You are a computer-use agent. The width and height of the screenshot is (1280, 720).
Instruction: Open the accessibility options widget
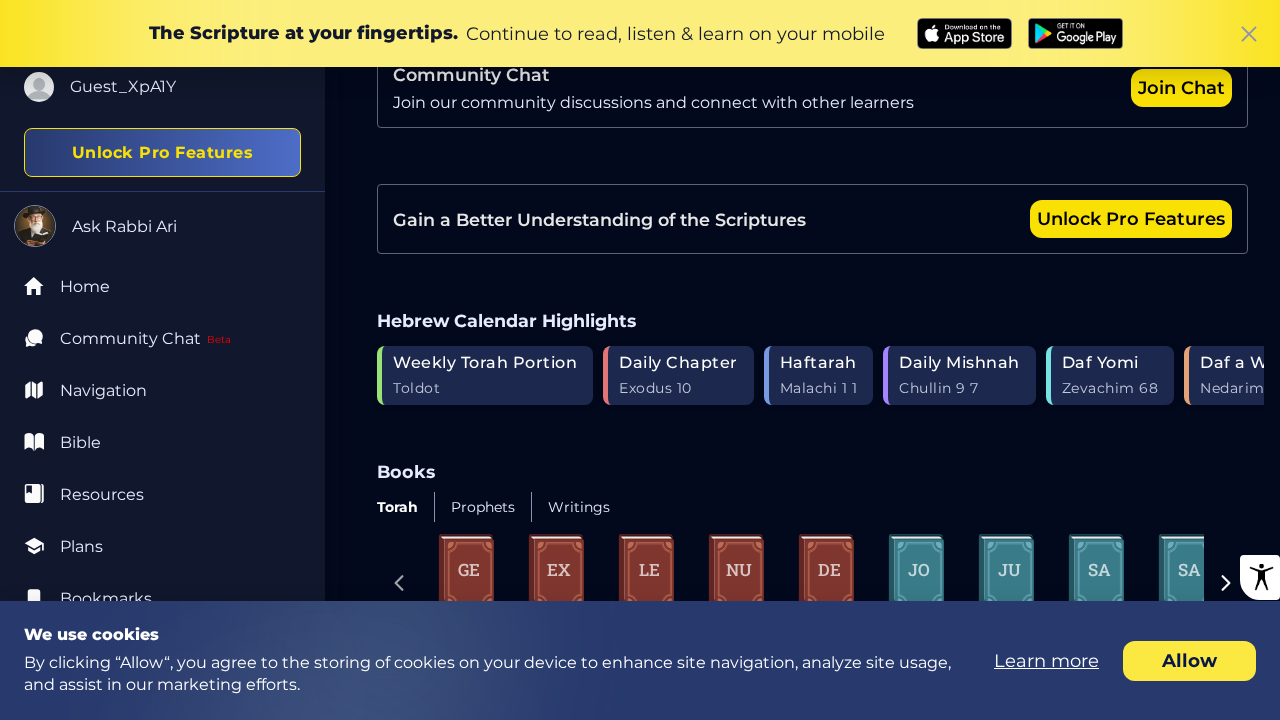pos(1260,577)
